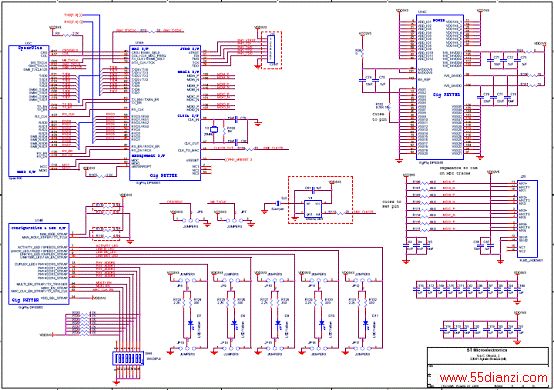This screenshot has height=390, width=554.
Task: Select the upper decoupling capacitor row at right
Action: [468, 290]
